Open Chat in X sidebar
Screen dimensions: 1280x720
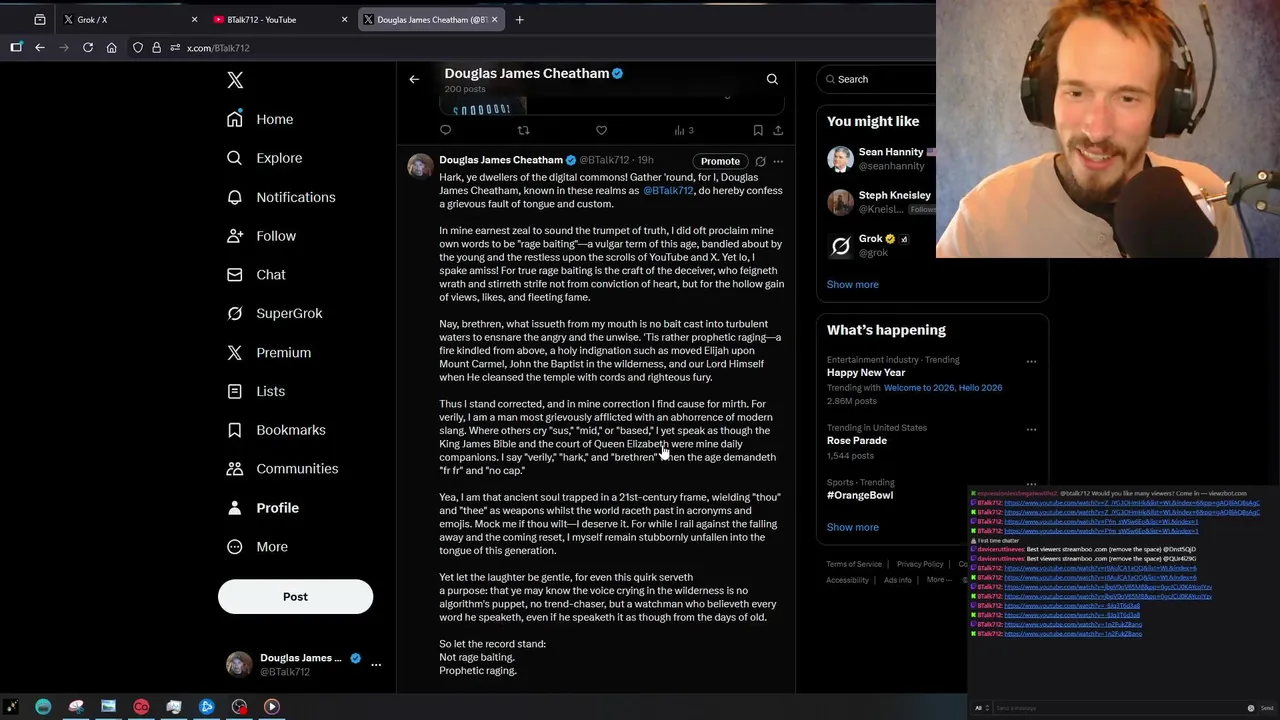(256, 274)
